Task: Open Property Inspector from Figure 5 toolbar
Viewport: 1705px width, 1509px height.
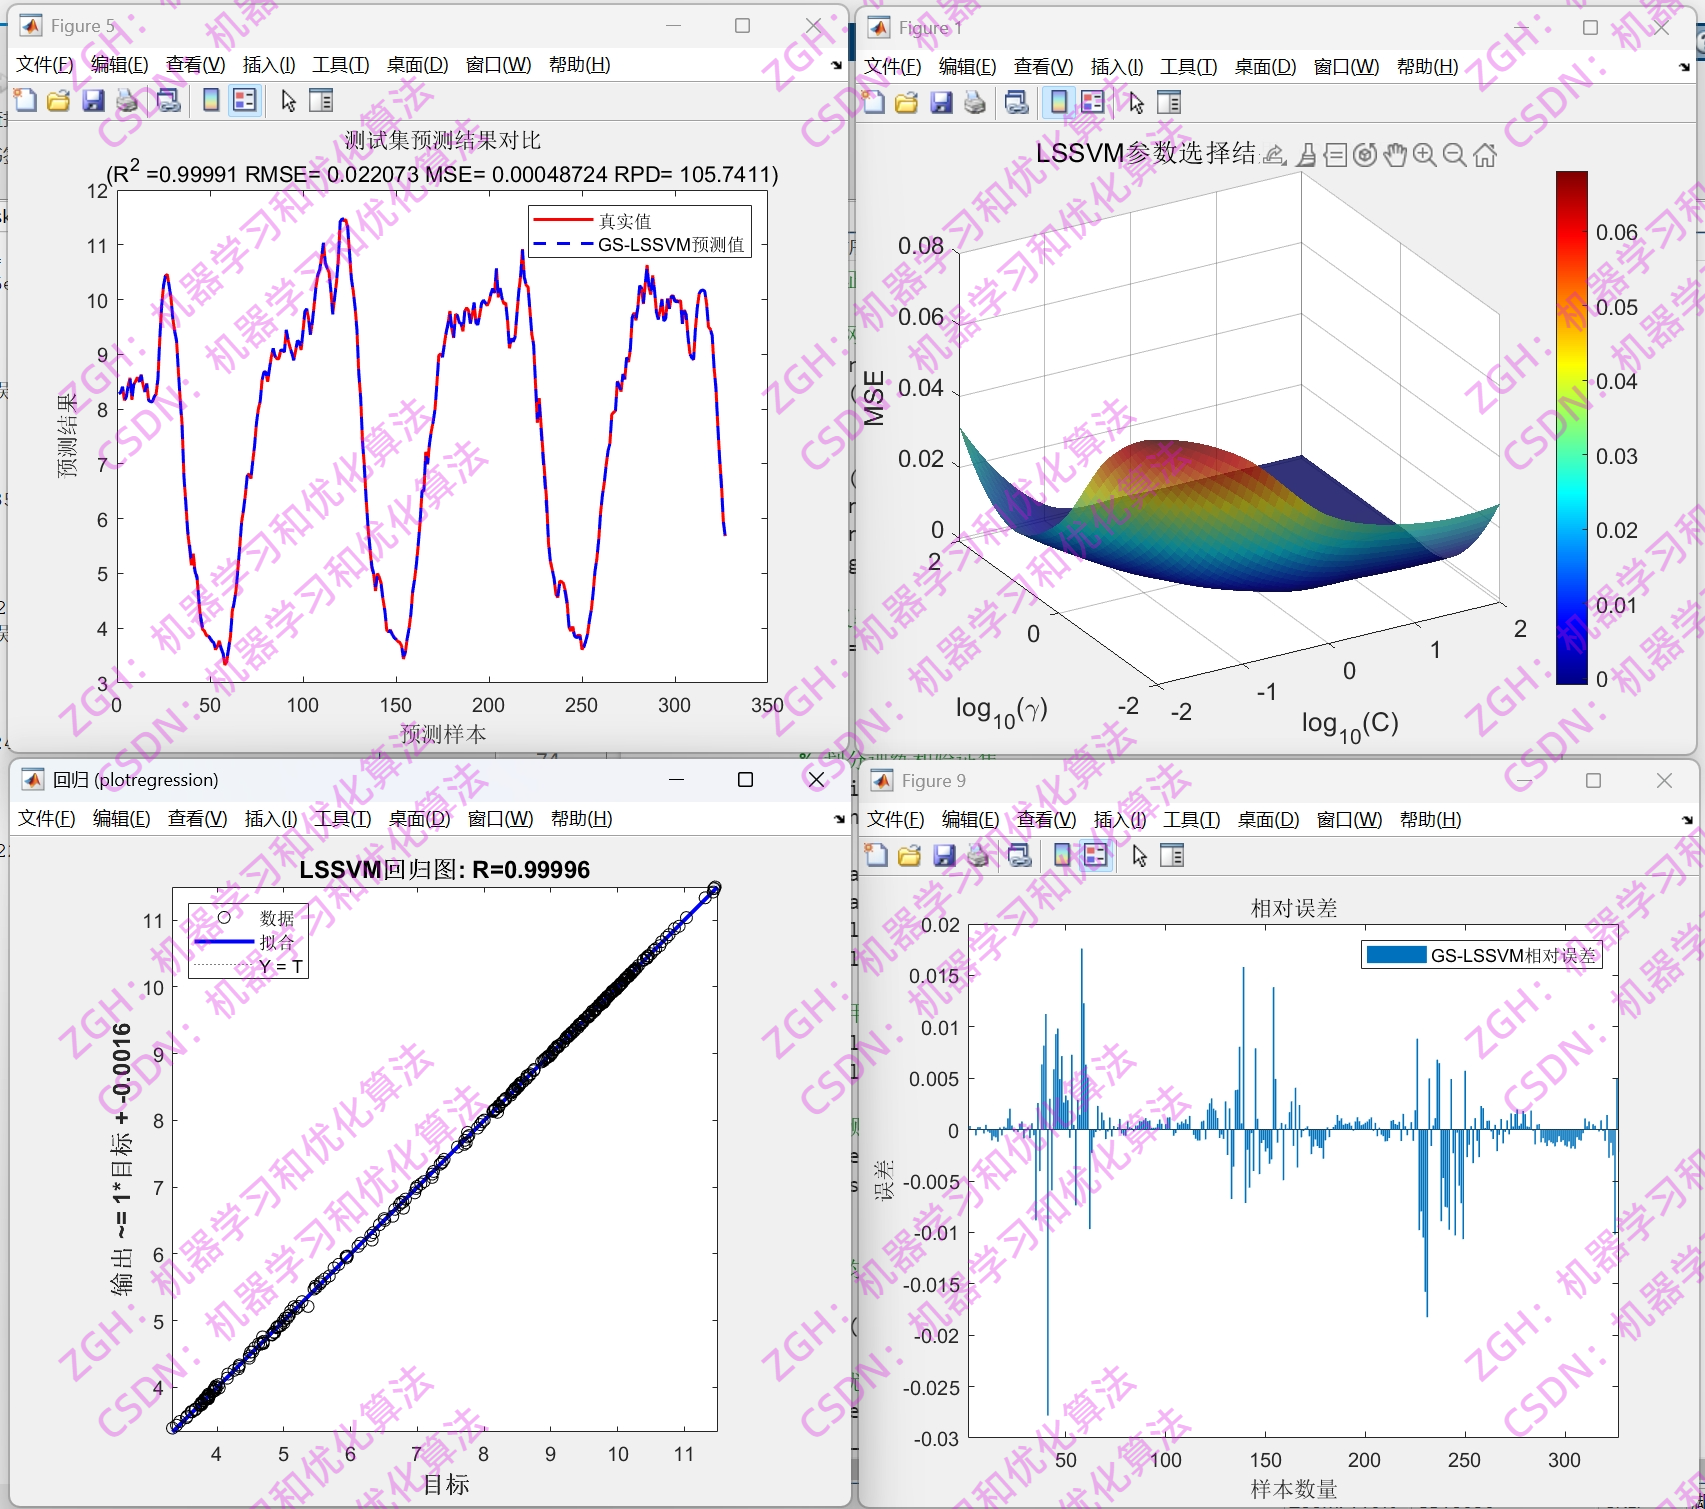Action: coord(321,100)
